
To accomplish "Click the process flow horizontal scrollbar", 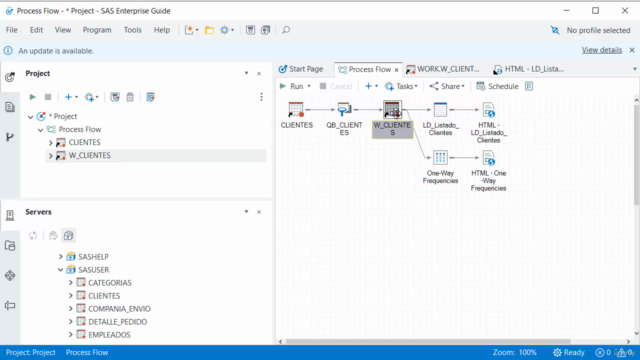I will coord(428,341).
